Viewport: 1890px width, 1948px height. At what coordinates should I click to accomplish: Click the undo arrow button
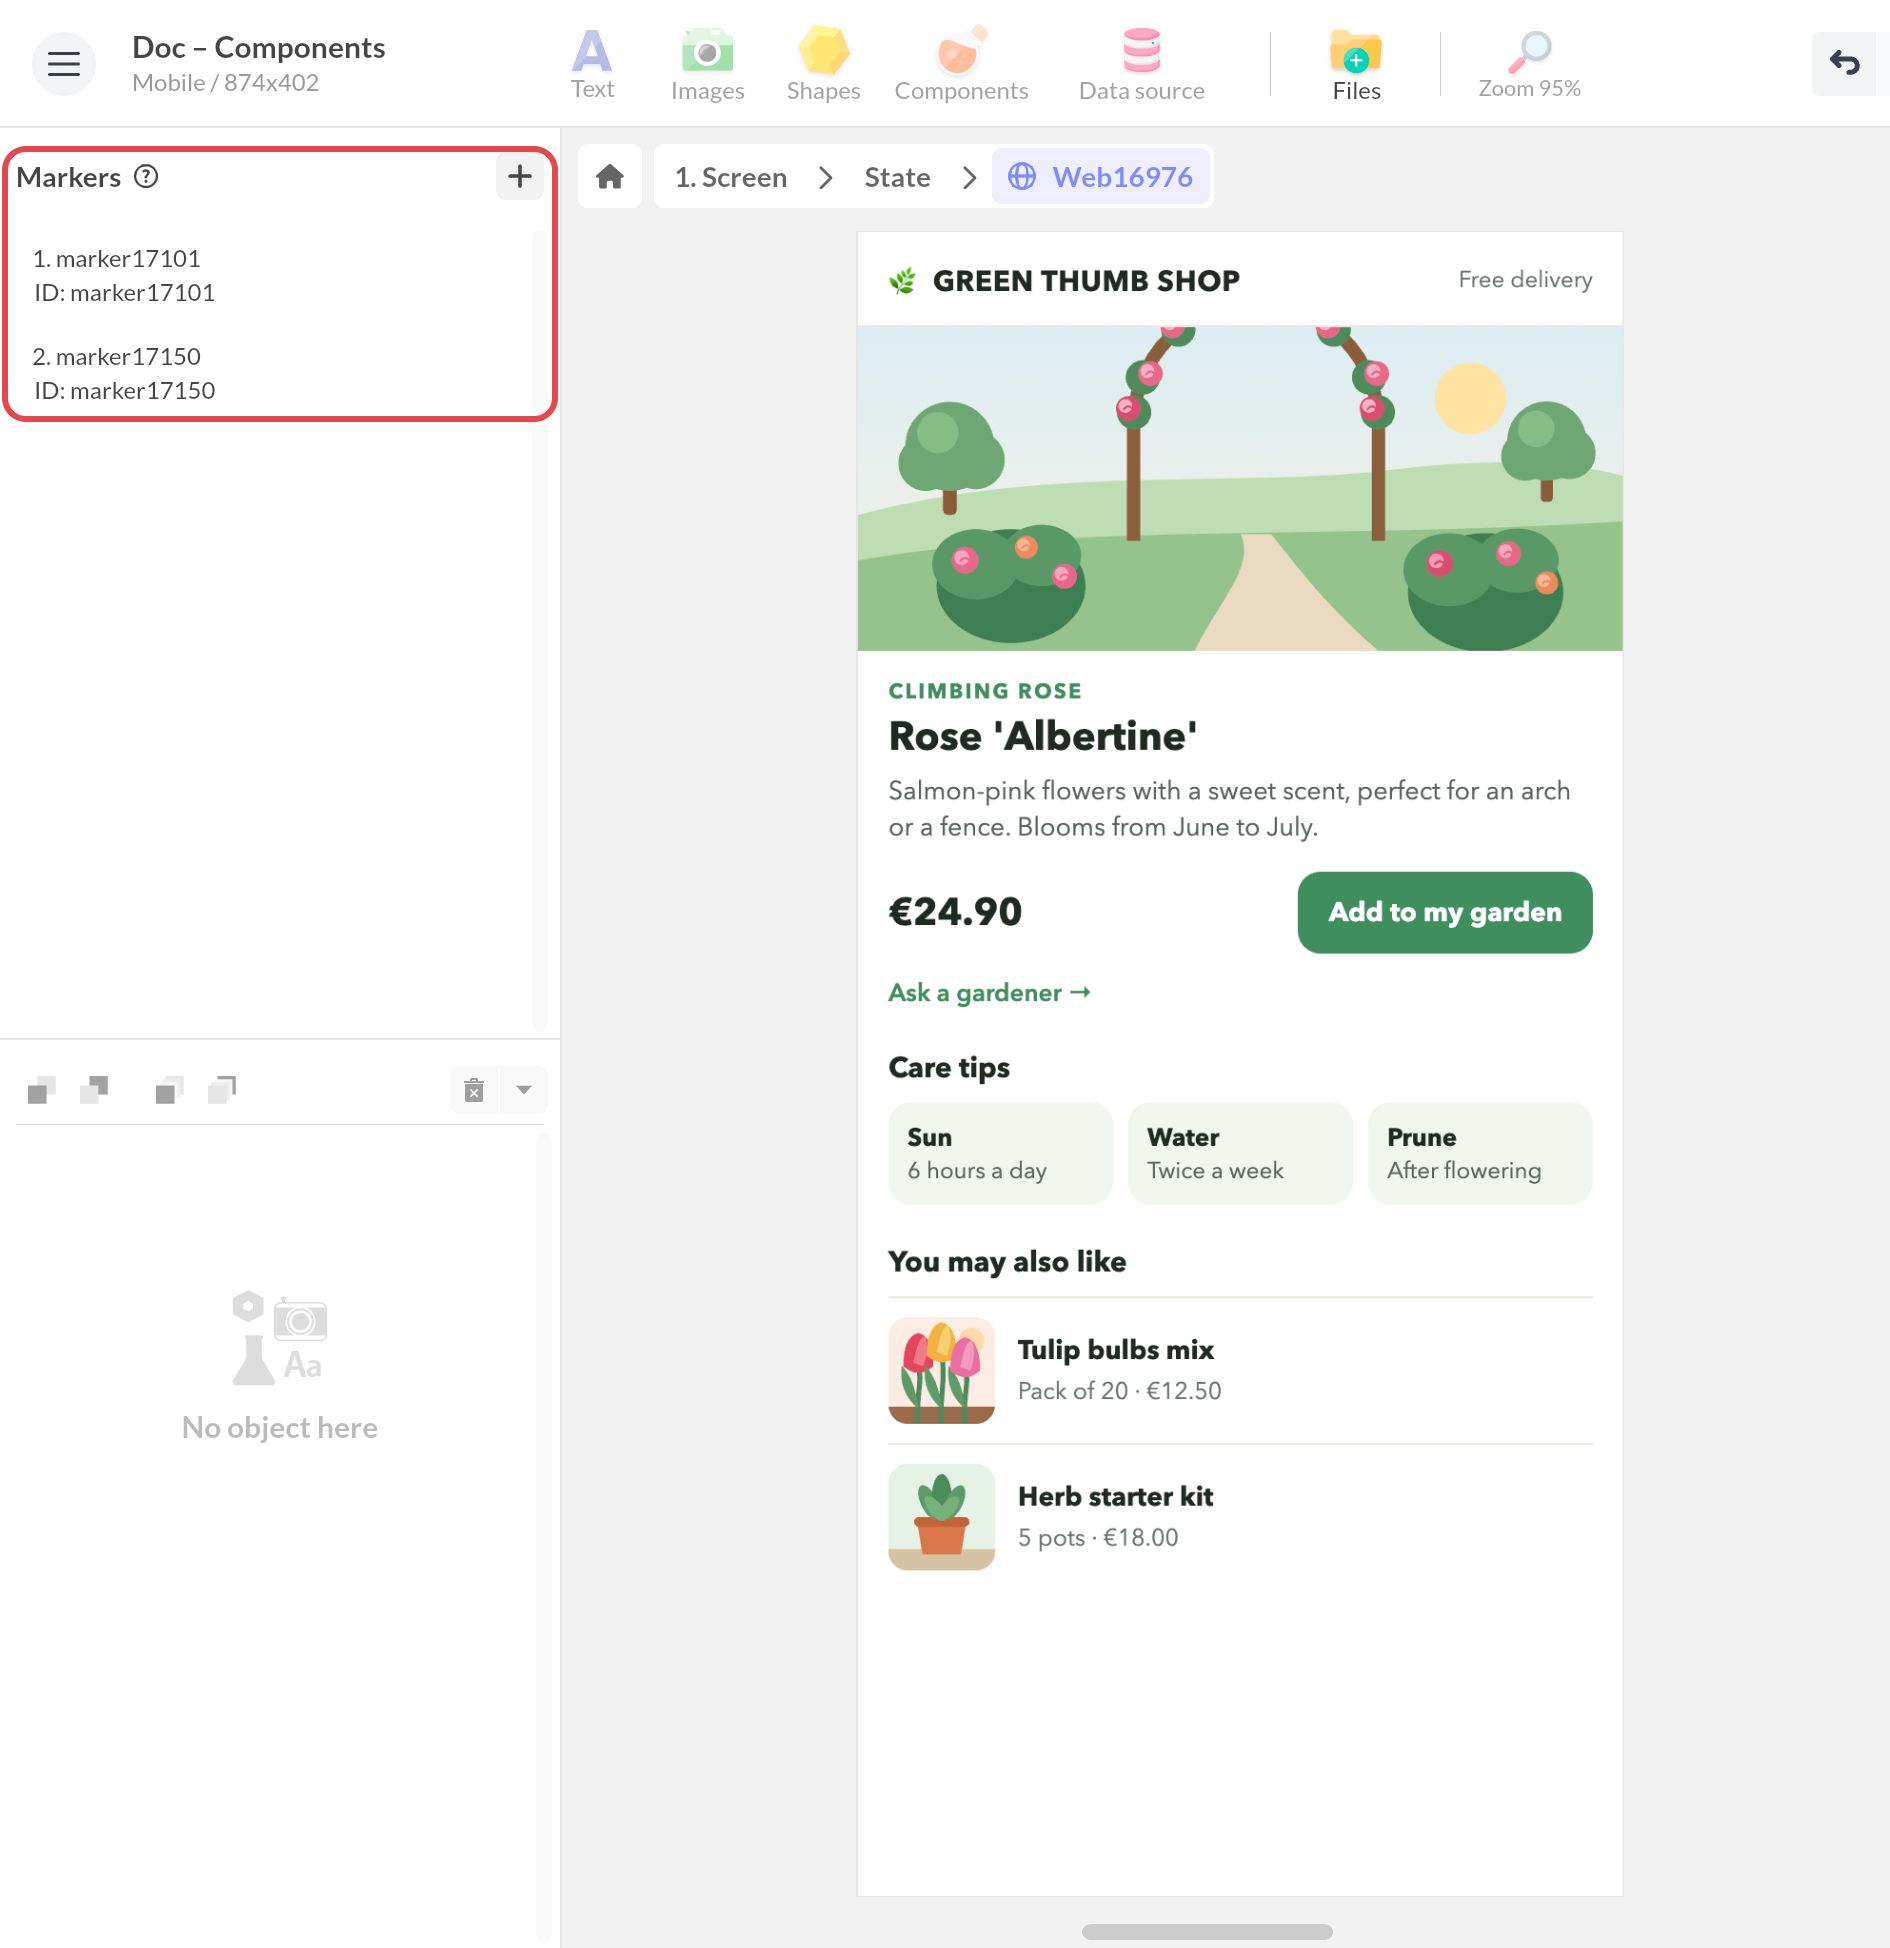[x=1844, y=64]
